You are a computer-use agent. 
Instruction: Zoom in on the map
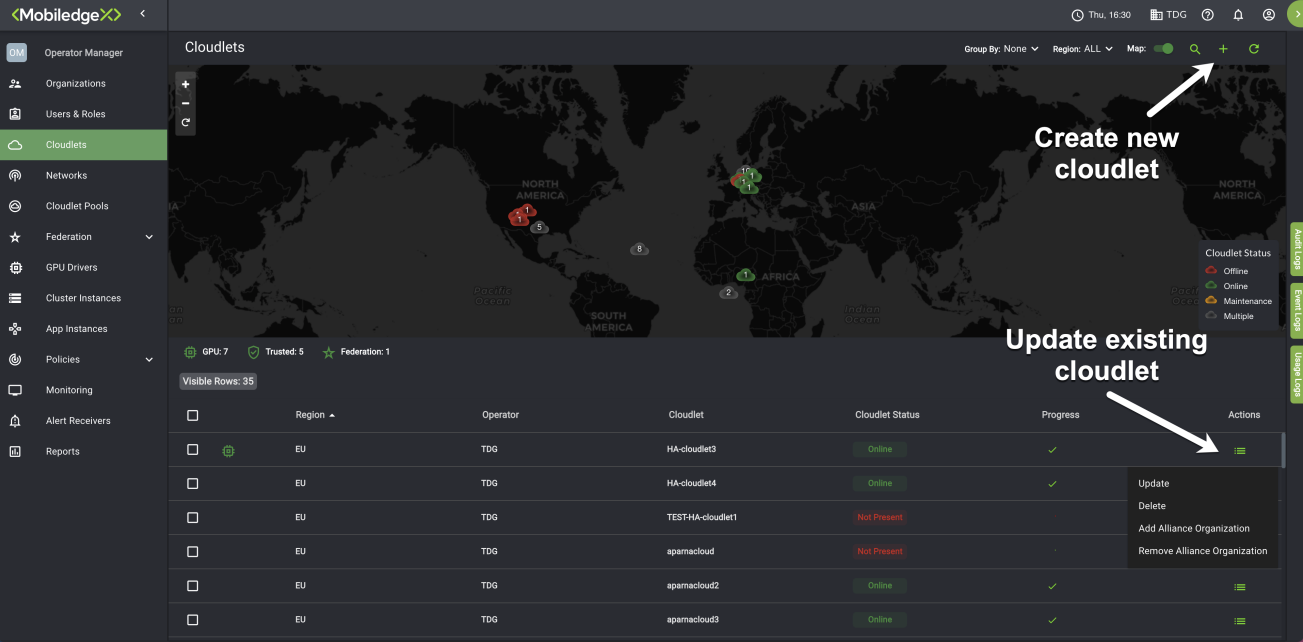tap(186, 85)
